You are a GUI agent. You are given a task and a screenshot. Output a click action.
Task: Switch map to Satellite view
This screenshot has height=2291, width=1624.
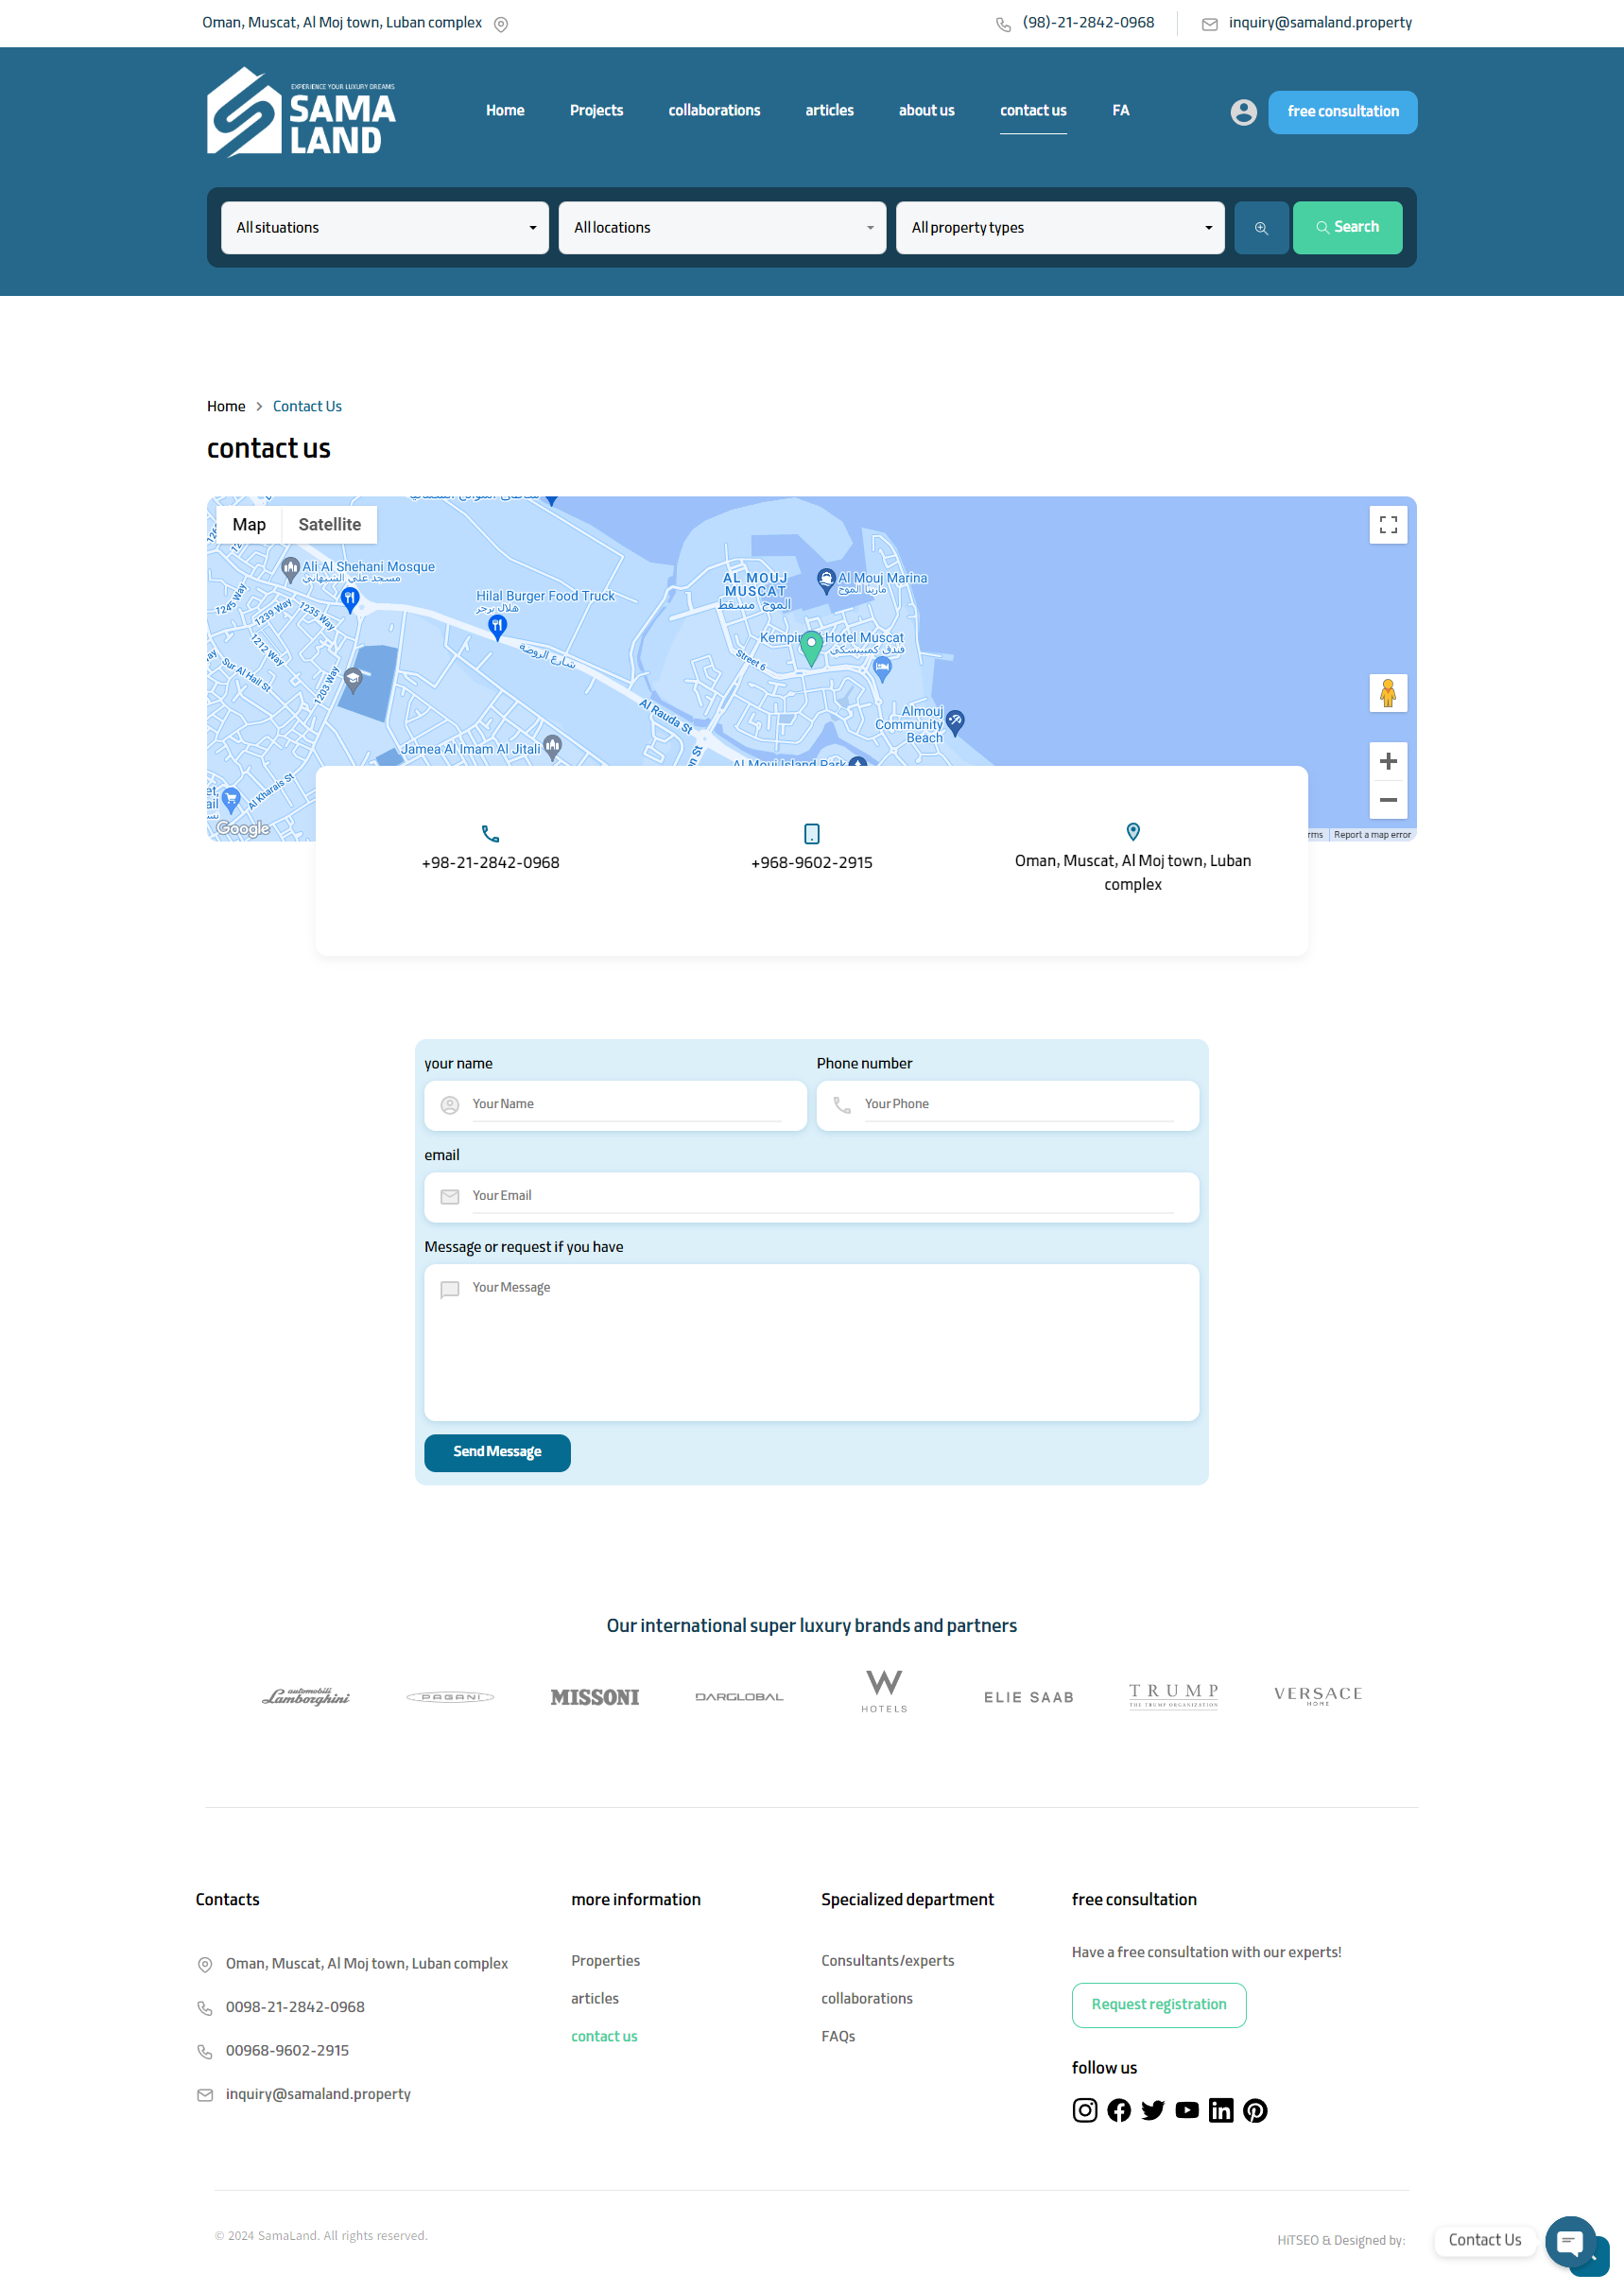pyautogui.click(x=329, y=525)
